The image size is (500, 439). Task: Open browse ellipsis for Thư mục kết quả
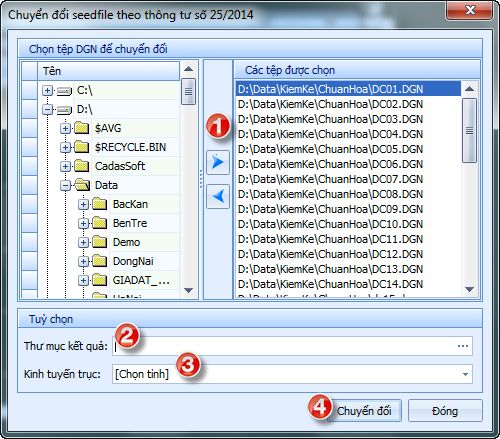(463, 346)
